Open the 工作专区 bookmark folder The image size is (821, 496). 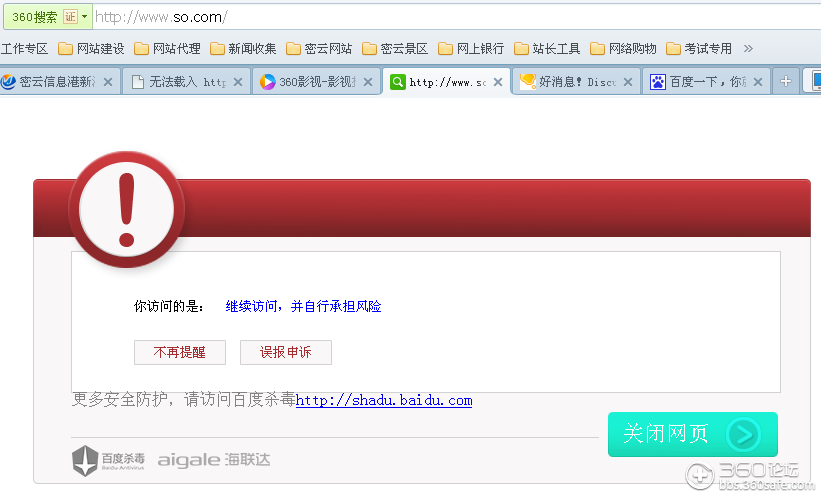(x=24, y=49)
